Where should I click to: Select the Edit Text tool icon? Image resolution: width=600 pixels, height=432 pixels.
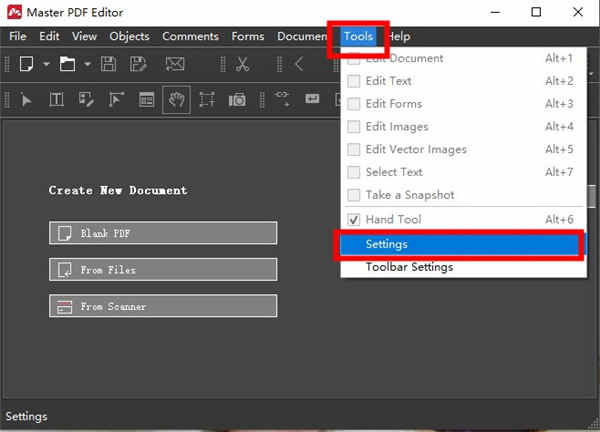pyautogui.click(x=56, y=100)
